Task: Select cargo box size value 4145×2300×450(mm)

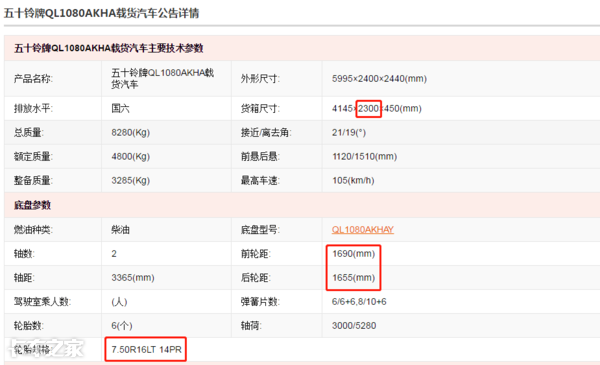Action: [377, 109]
